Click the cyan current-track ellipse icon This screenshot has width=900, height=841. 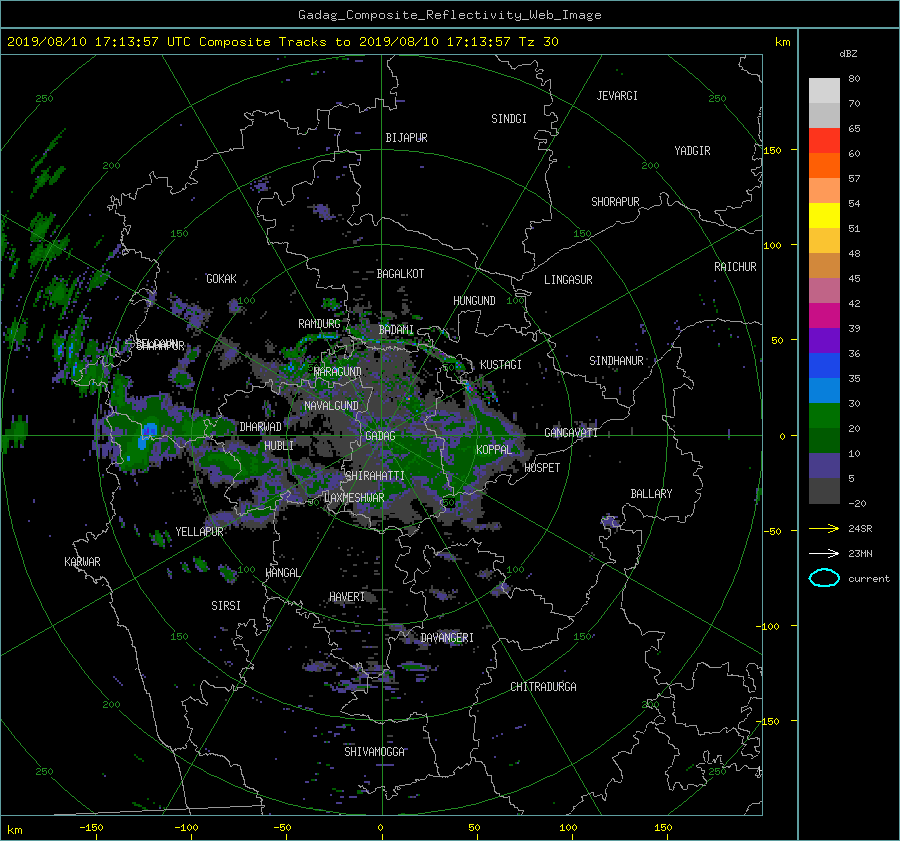[824, 578]
